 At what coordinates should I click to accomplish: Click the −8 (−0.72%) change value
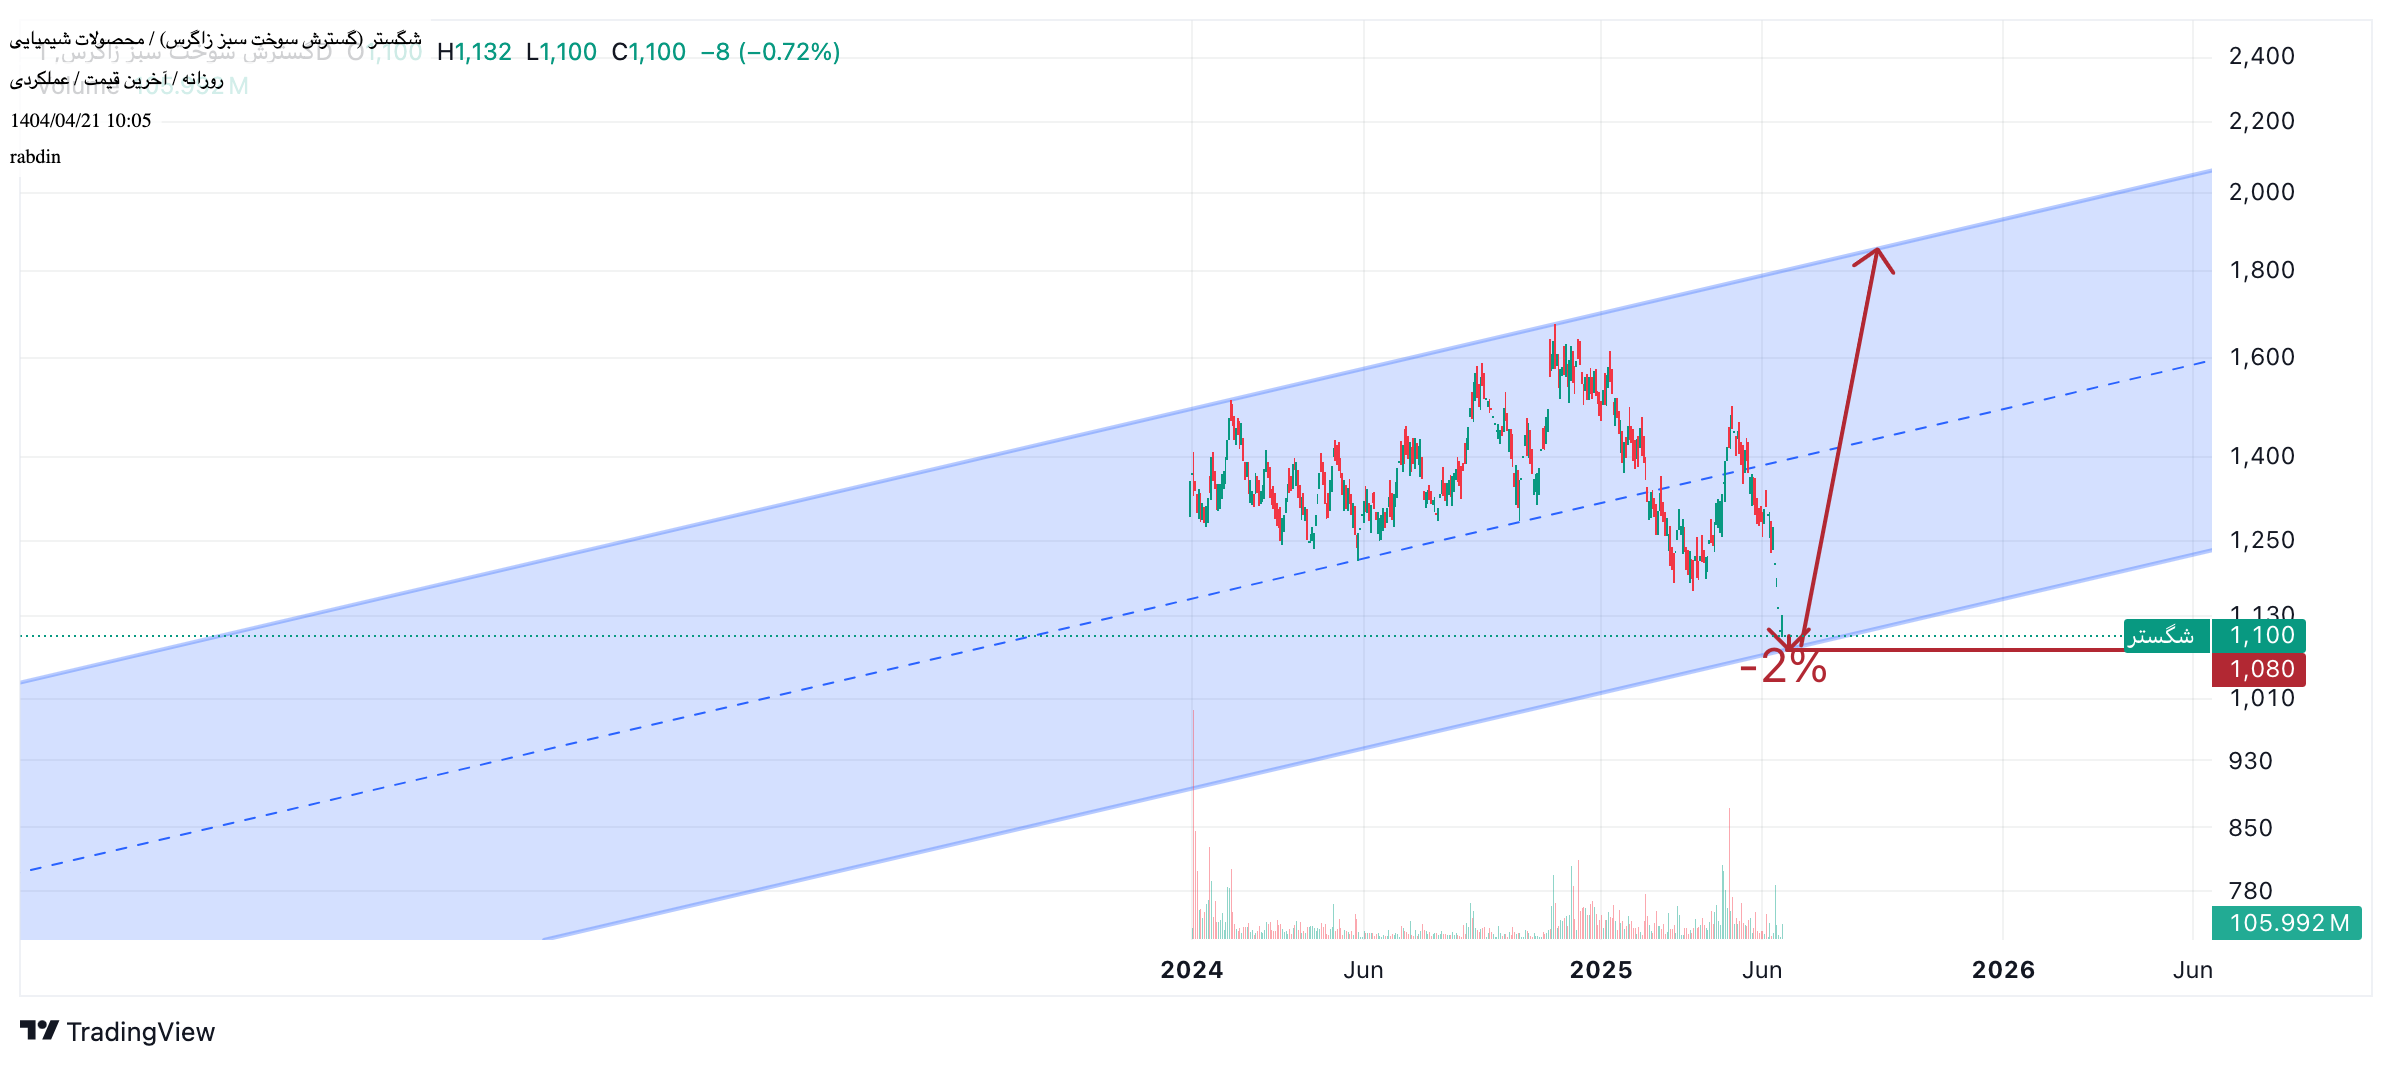771,52
